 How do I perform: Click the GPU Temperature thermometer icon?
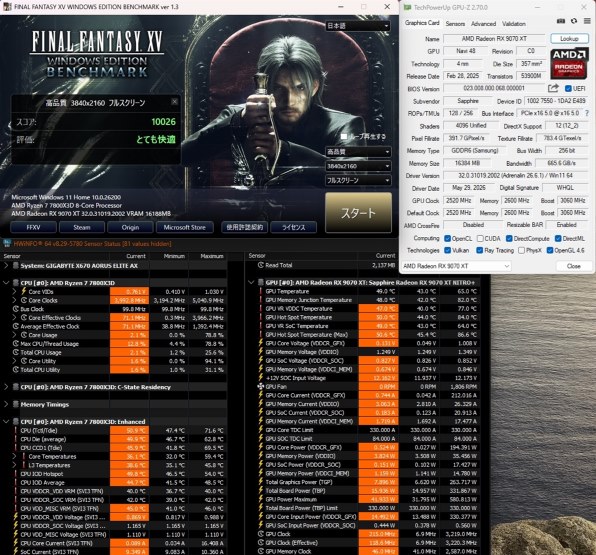pos(261,291)
